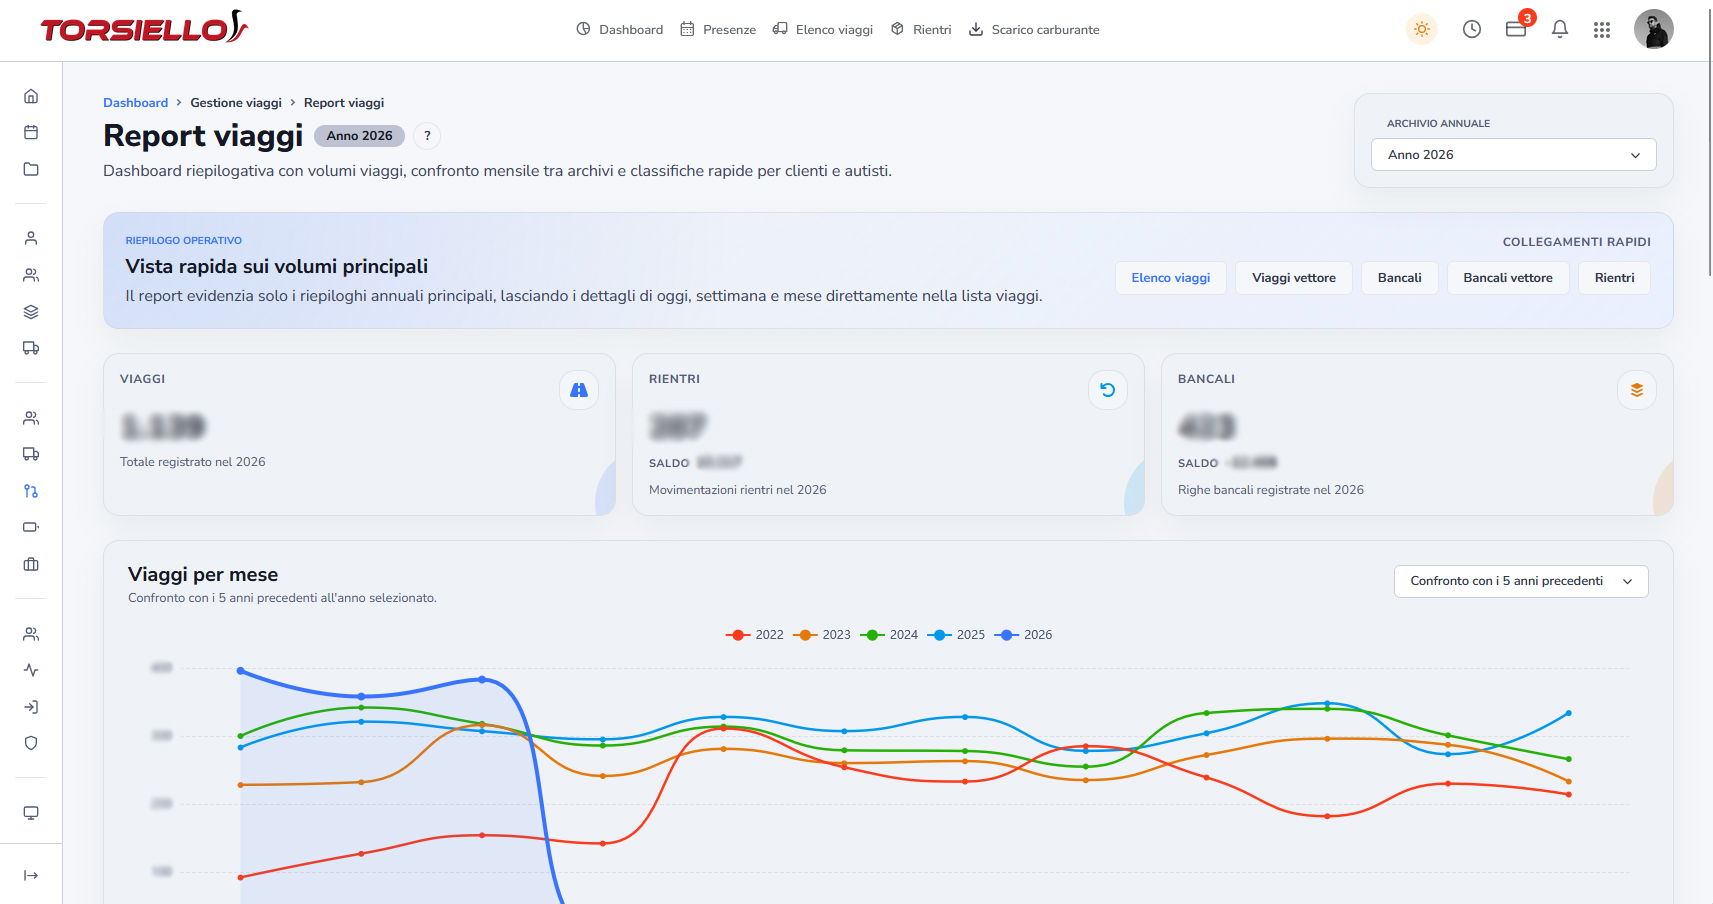
Task: Toggle the 2025 series in the chart legend
Action: pyautogui.click(x=956, y=635)
